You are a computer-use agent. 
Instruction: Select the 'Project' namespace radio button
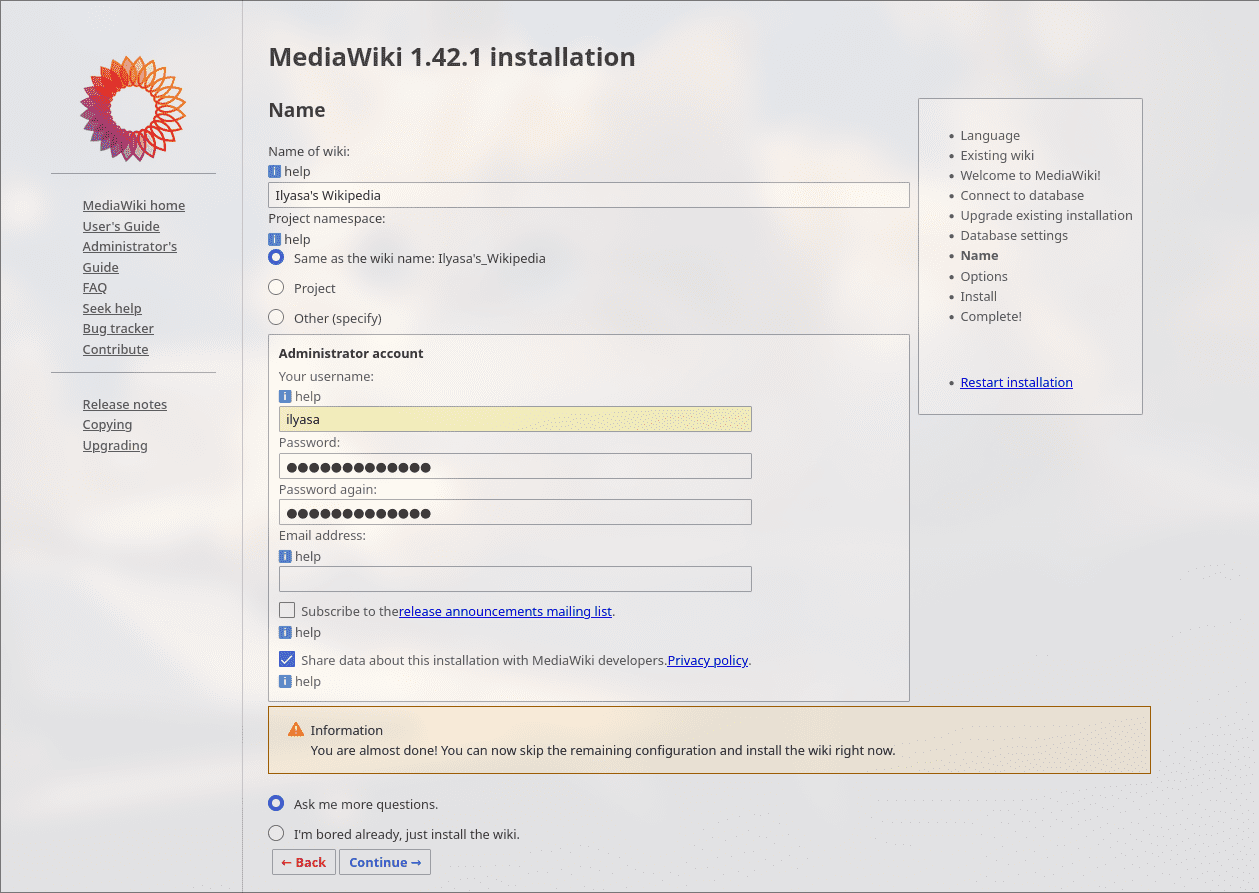[276, 287]
